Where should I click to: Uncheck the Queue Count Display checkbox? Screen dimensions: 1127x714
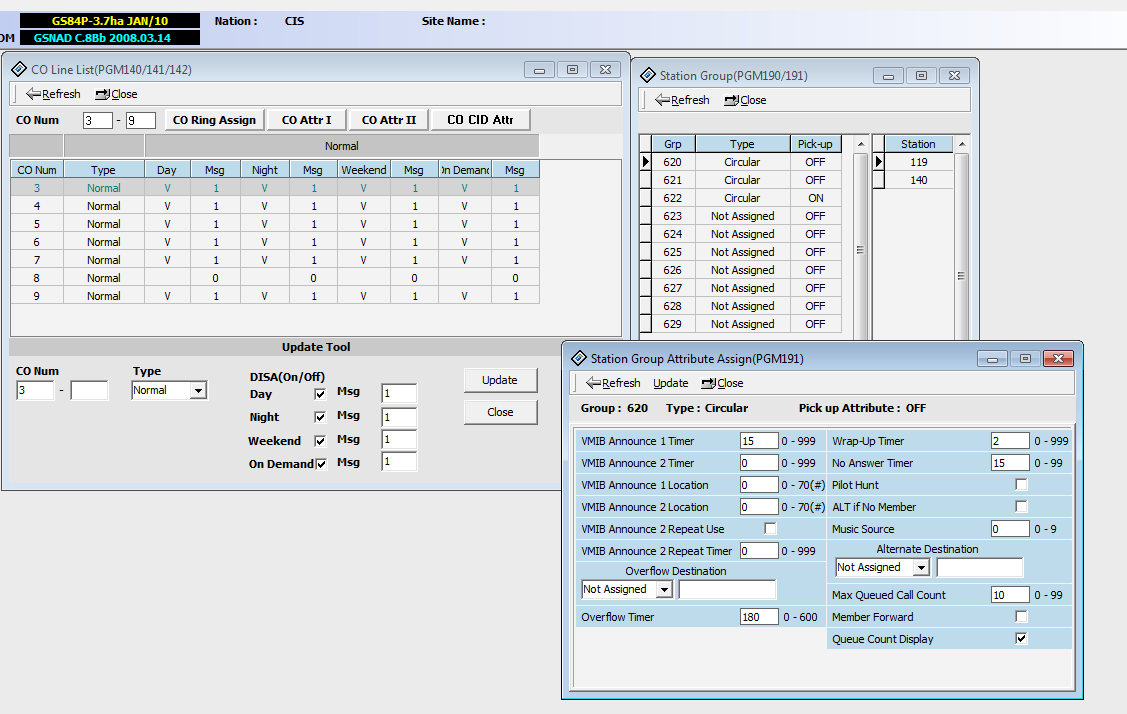pos(1021,639)
